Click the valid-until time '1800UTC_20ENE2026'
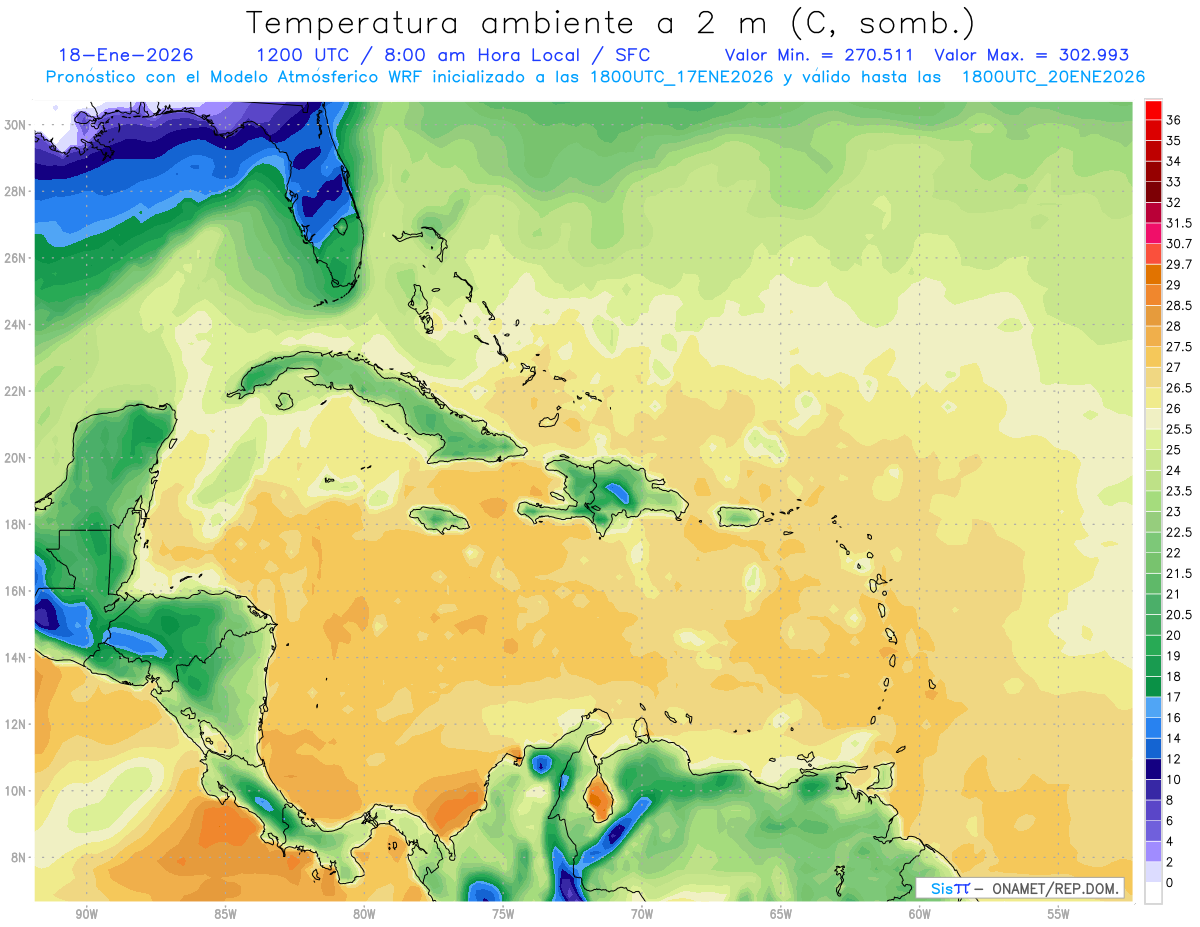This screenshot has height=927, width=1200. pos(1053,77)
